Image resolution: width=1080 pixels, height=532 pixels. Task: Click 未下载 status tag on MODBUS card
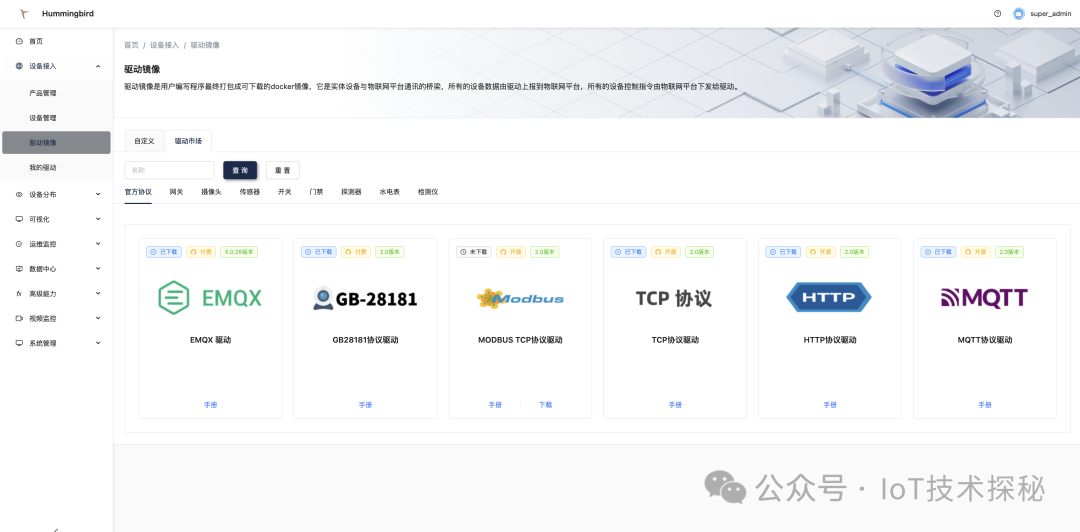[x=474, y=252]
